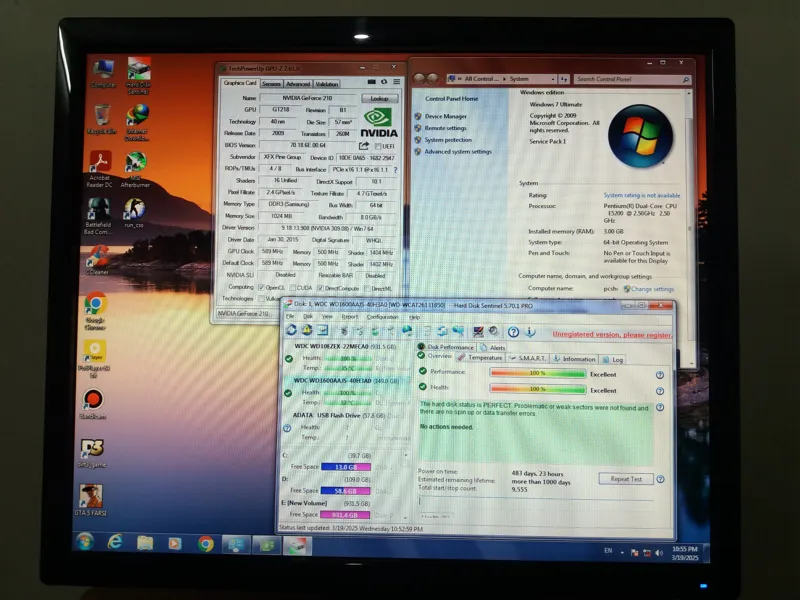Click the Control Panel back arrow button

(419, 79)
